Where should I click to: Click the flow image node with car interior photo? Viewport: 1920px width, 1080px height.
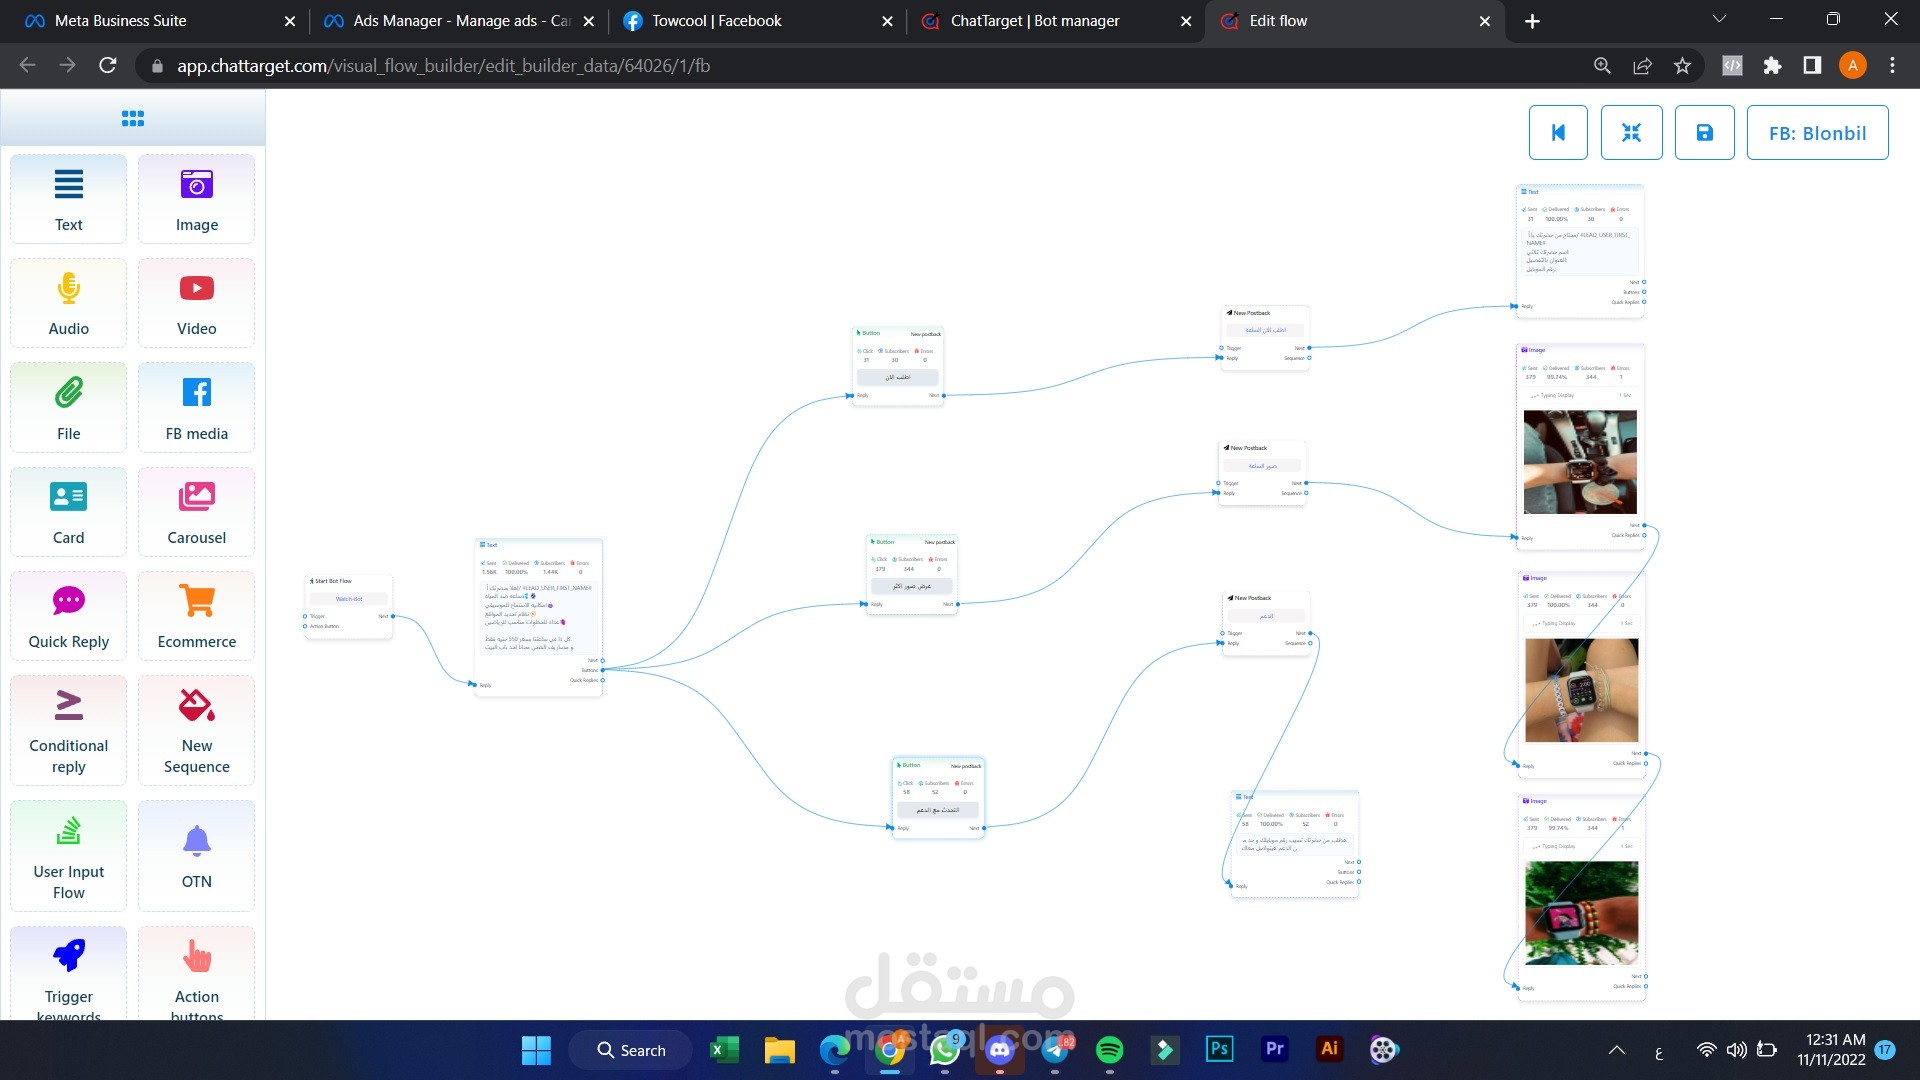pyautogui.click(x=1580, y=447)
